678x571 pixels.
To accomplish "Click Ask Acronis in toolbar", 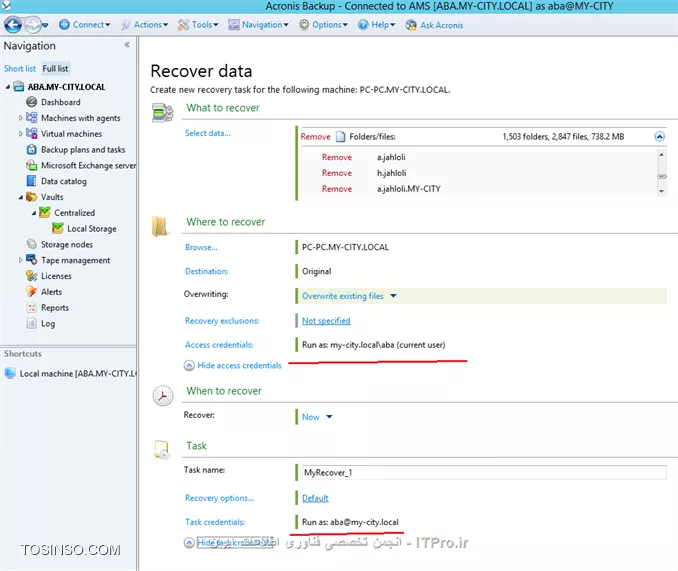I will pos(434,25).
